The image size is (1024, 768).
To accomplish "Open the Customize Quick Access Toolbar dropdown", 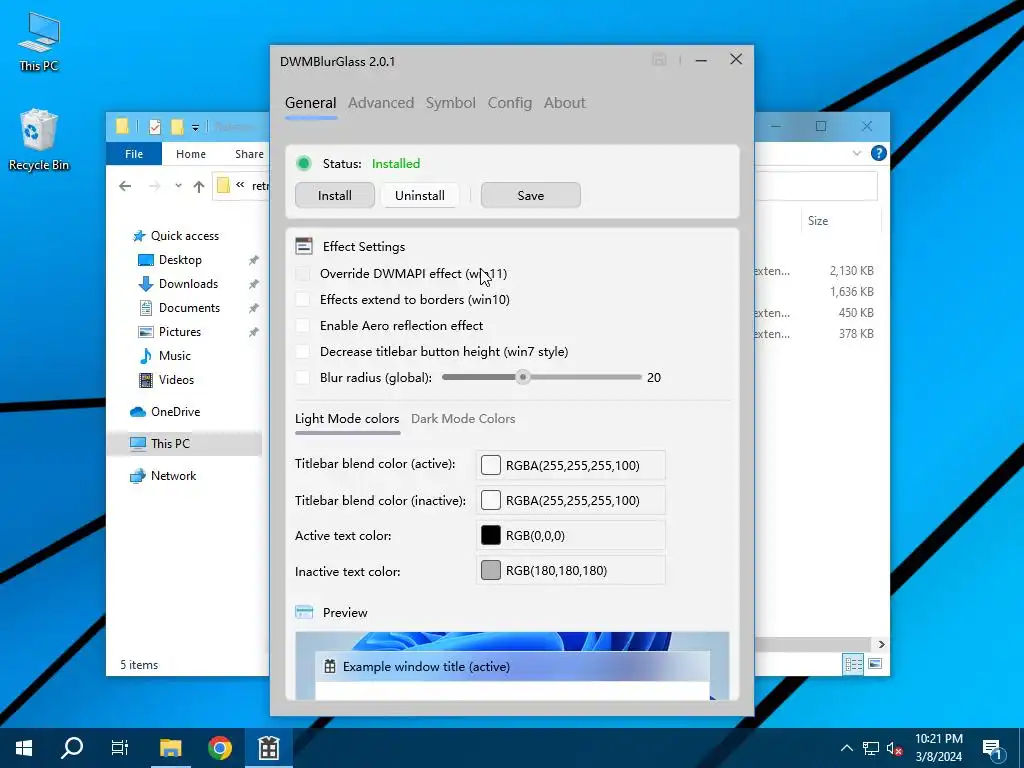I will click(x=195, y=127).
